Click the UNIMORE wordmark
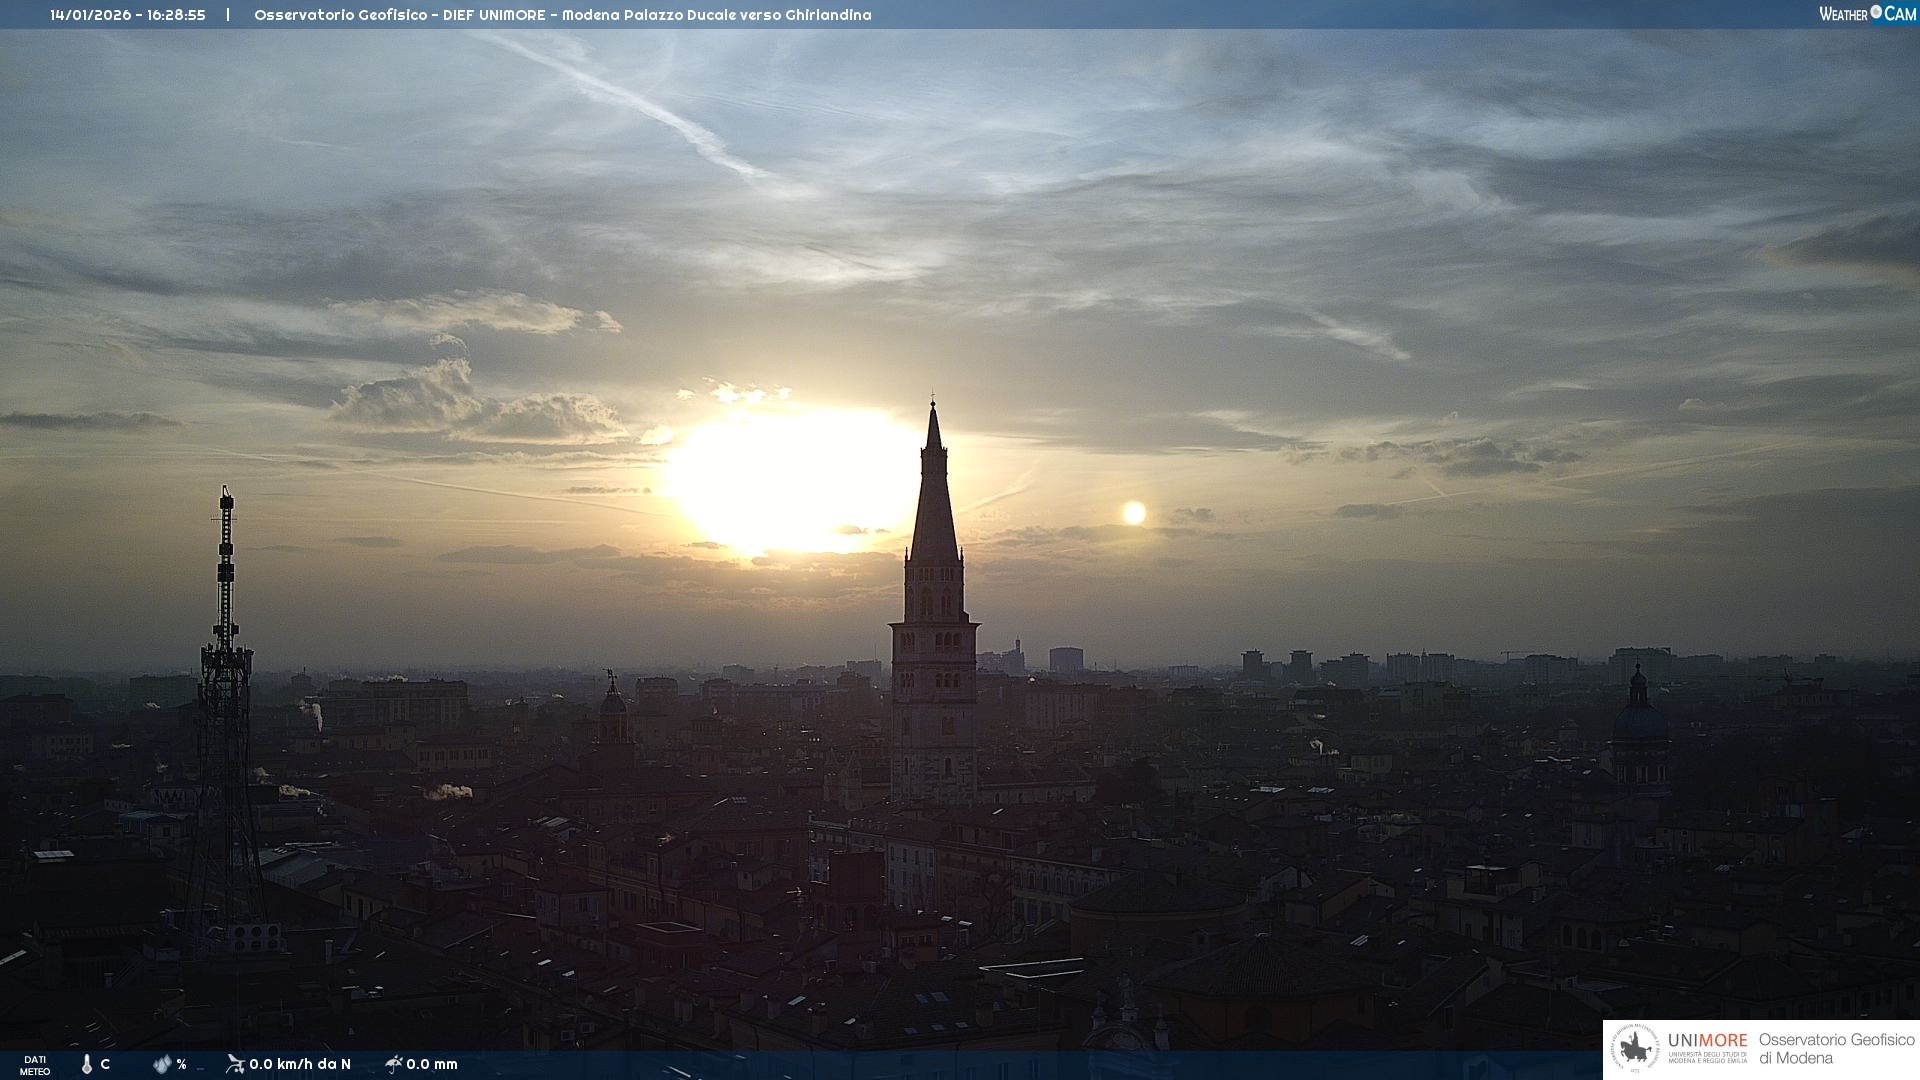The image size is (1920, 1080). click(1707, 1040)
